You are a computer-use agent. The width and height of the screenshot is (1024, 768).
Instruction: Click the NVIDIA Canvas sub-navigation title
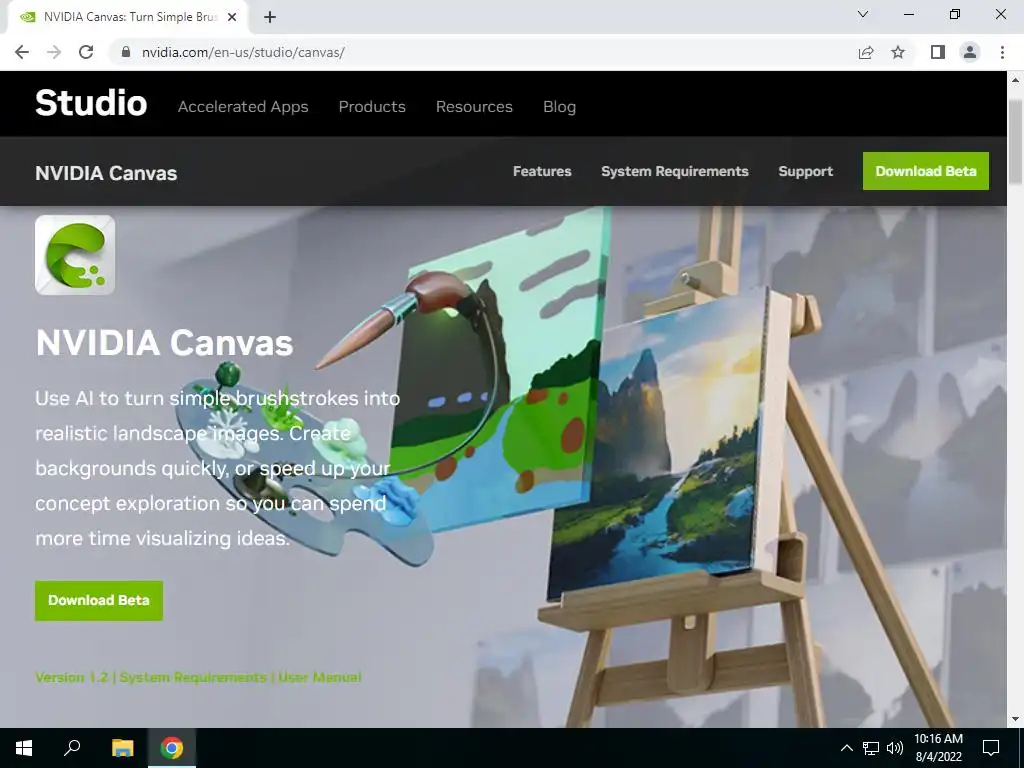point(106,173)
